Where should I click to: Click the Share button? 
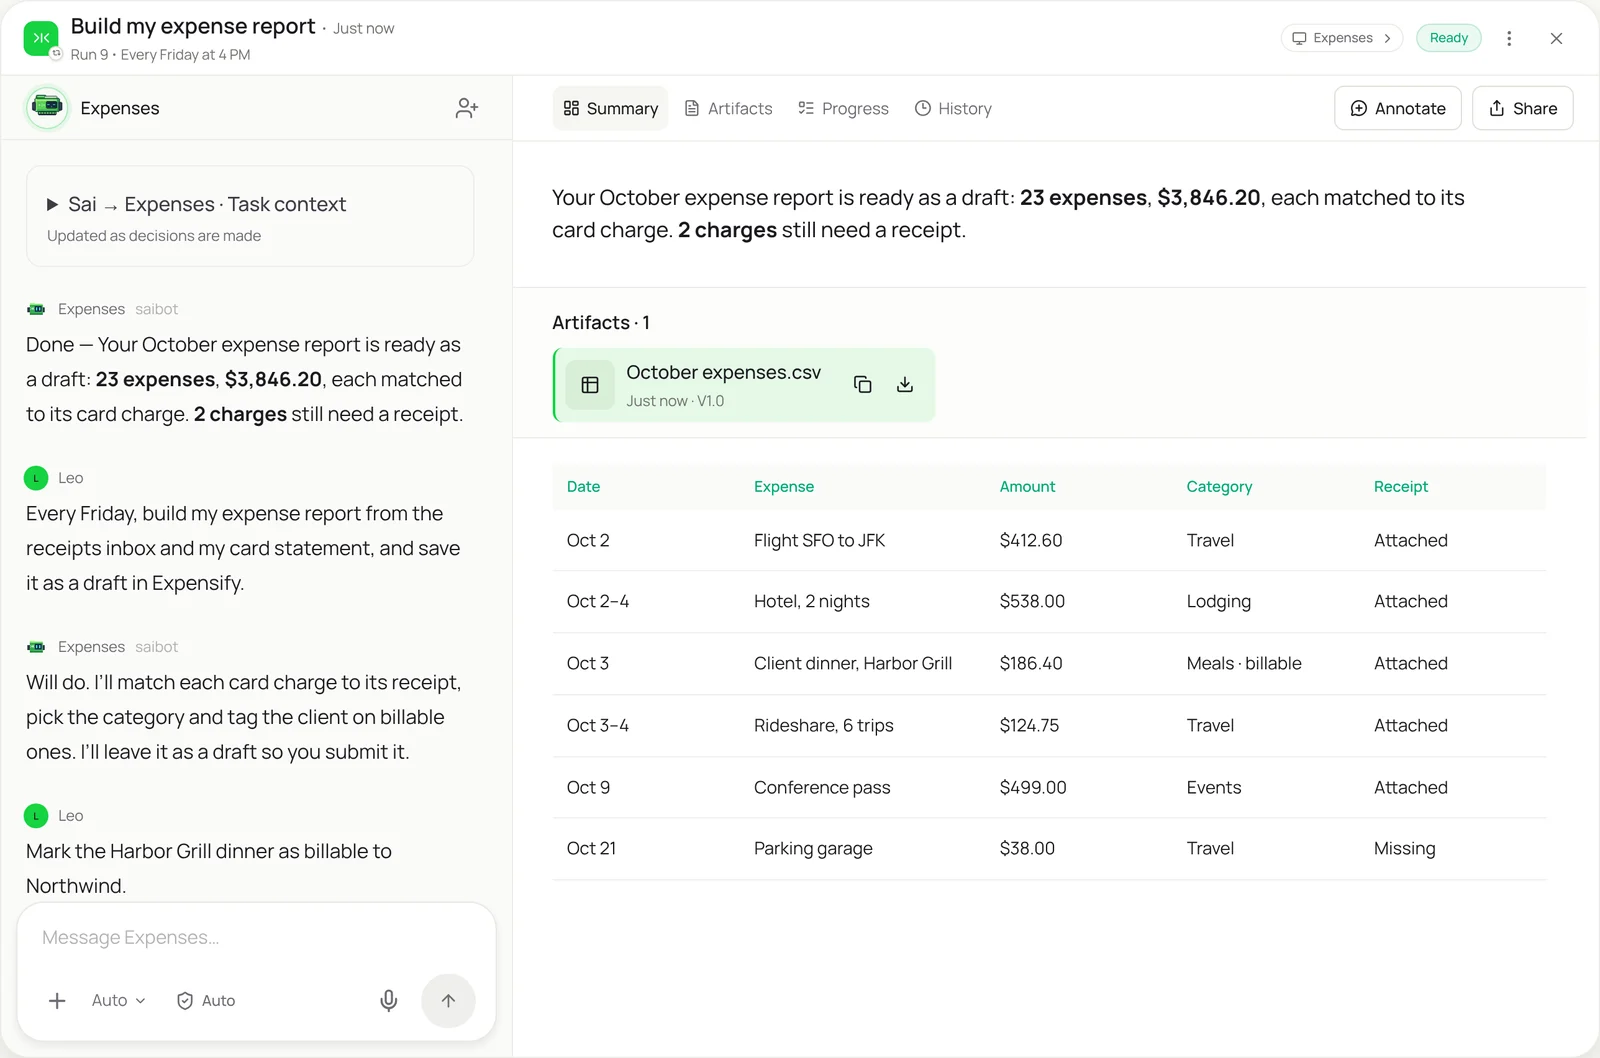coord(1523,108)
